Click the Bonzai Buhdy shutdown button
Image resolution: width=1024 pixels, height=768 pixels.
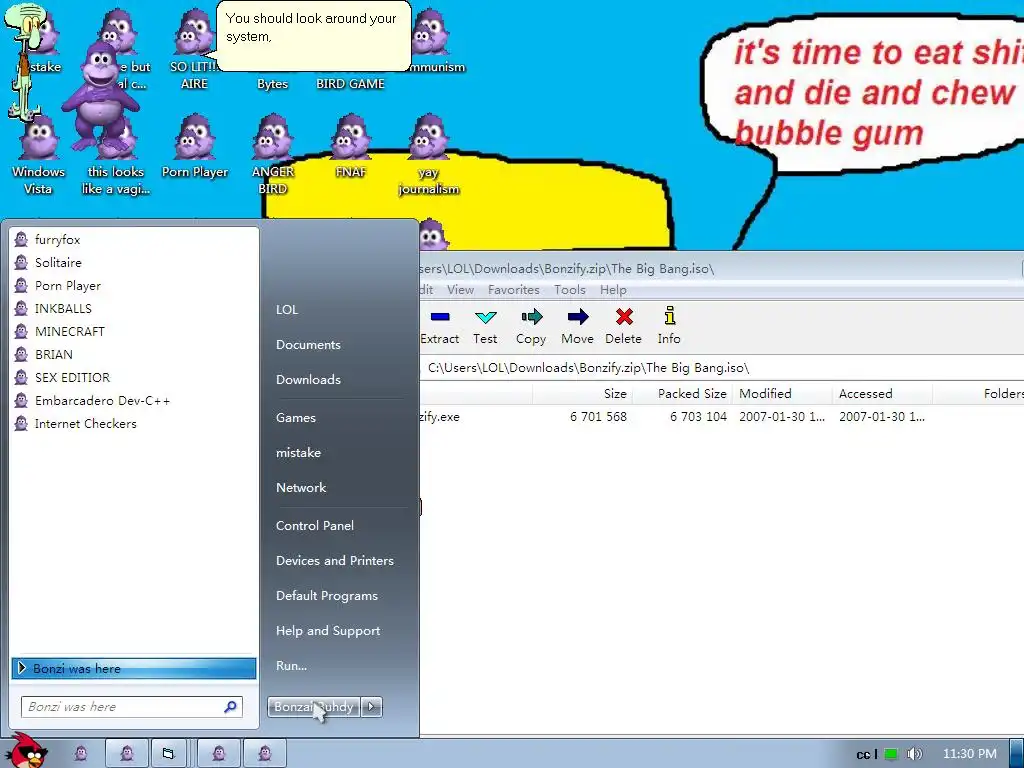[313, 707]
